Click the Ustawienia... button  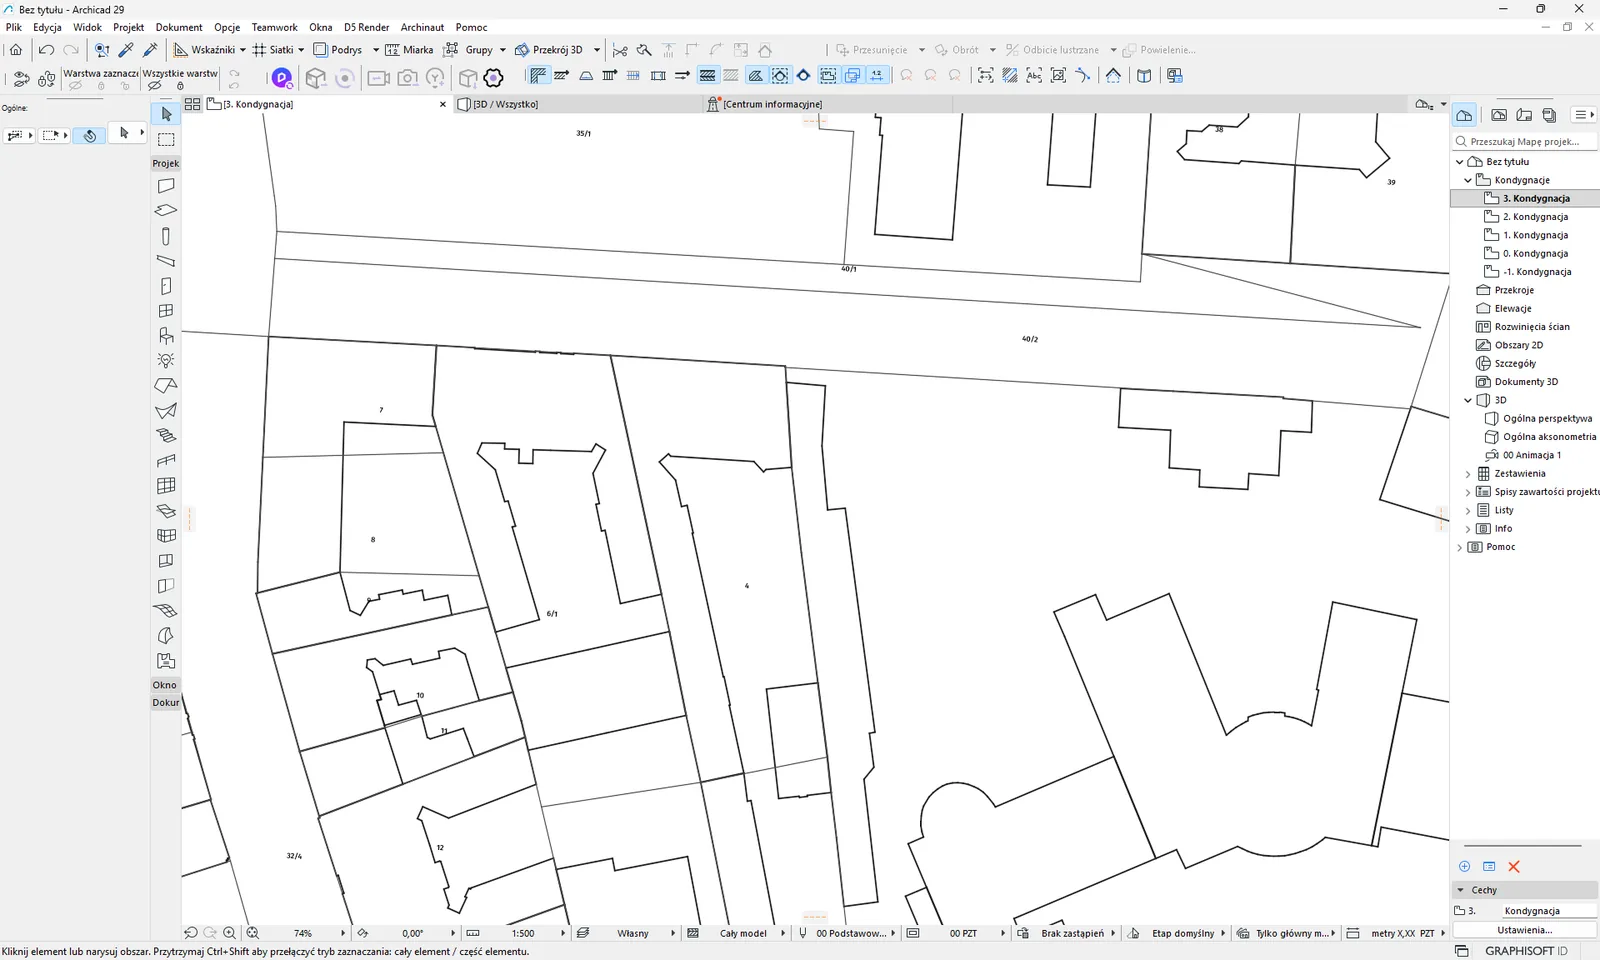pos(1524,930)
